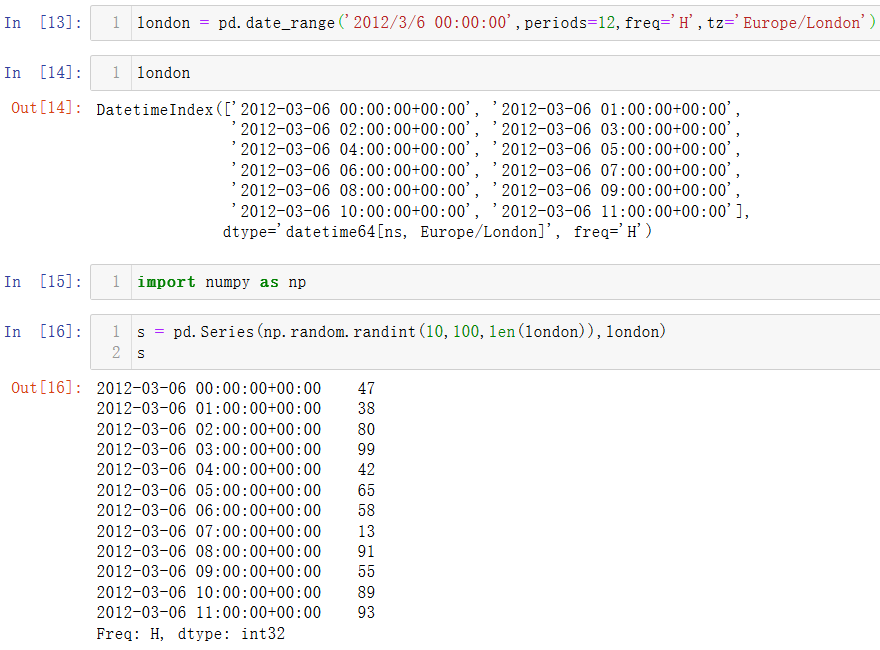
Task: Click the 'Europe/London' string in cell 13
Action: pos(800,22)
